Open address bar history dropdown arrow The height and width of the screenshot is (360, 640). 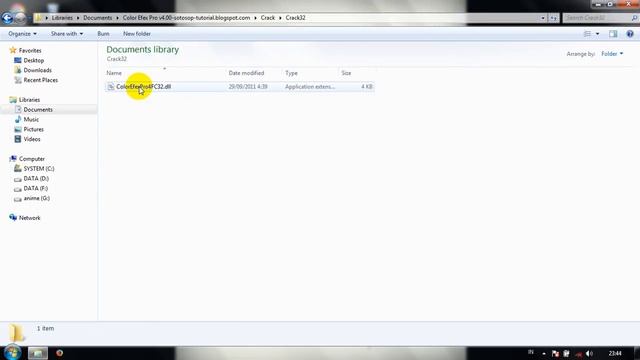(x=542, y=18)
